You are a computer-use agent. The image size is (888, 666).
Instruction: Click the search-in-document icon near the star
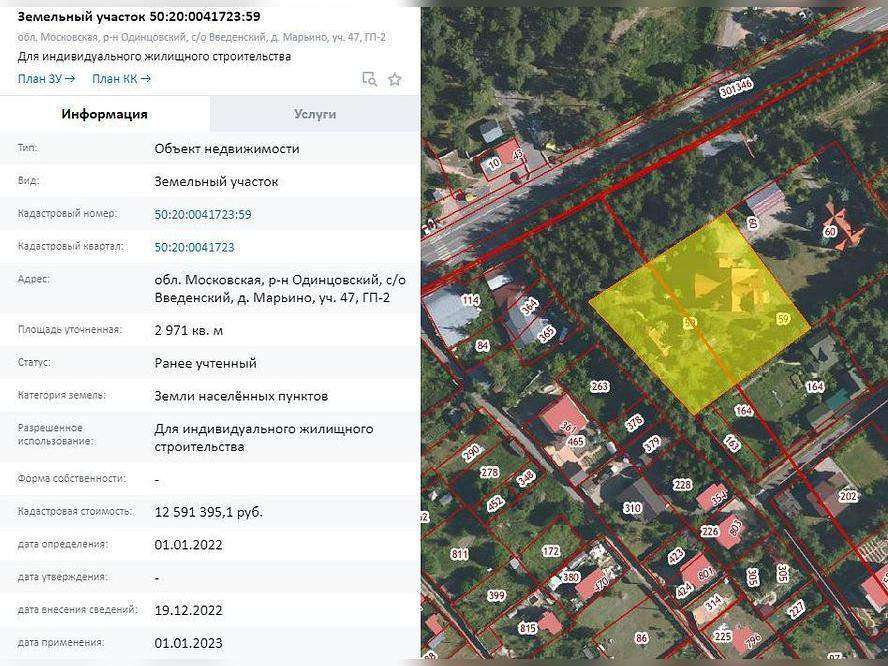(x=369, y=79)
